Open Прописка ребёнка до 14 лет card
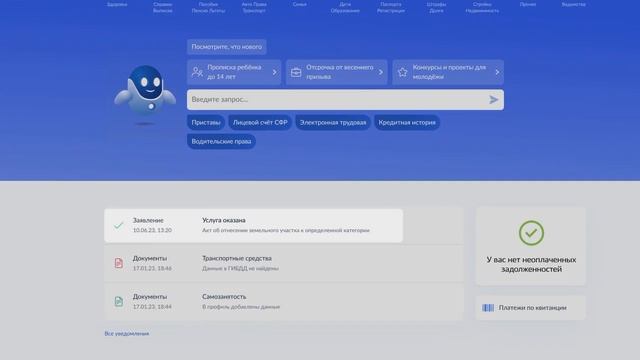640x360 pixels. [234, 72]
